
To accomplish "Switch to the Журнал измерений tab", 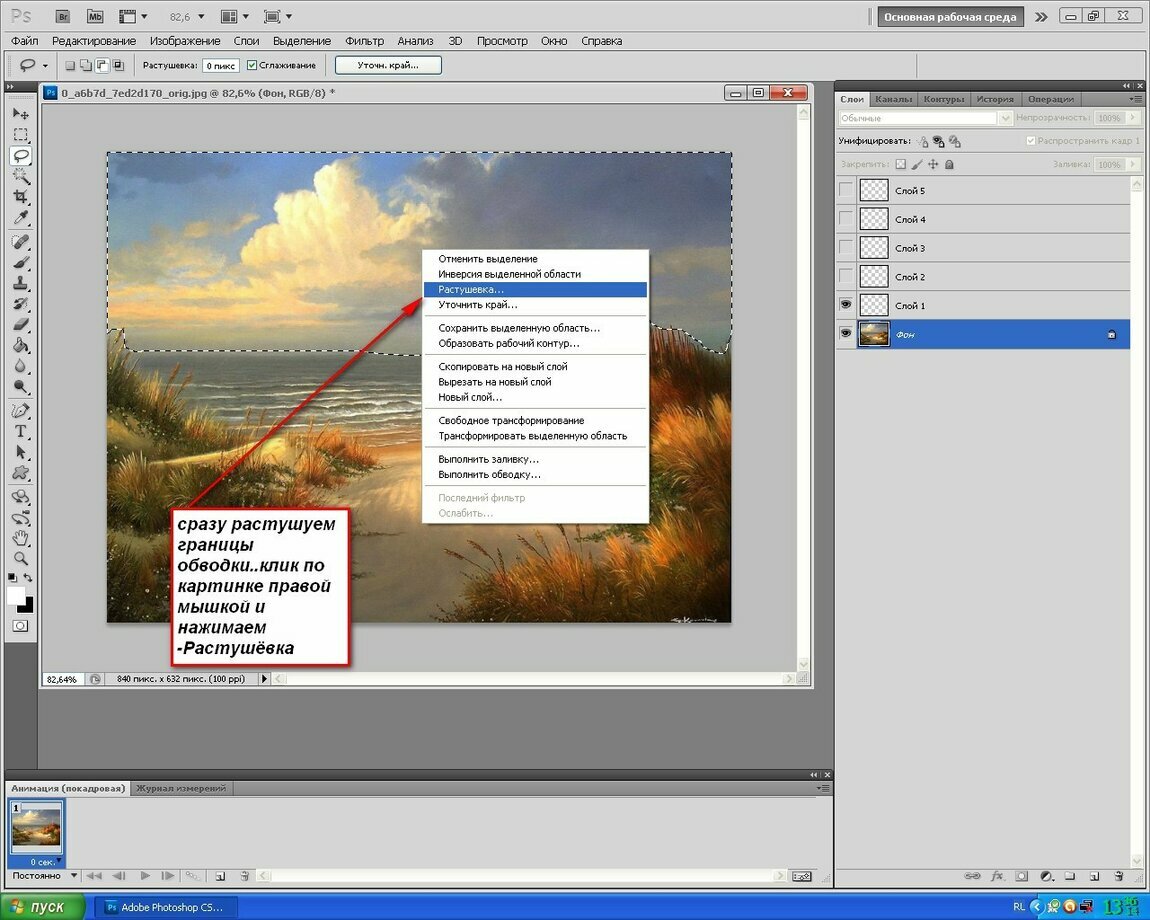I will pos(180,788).
